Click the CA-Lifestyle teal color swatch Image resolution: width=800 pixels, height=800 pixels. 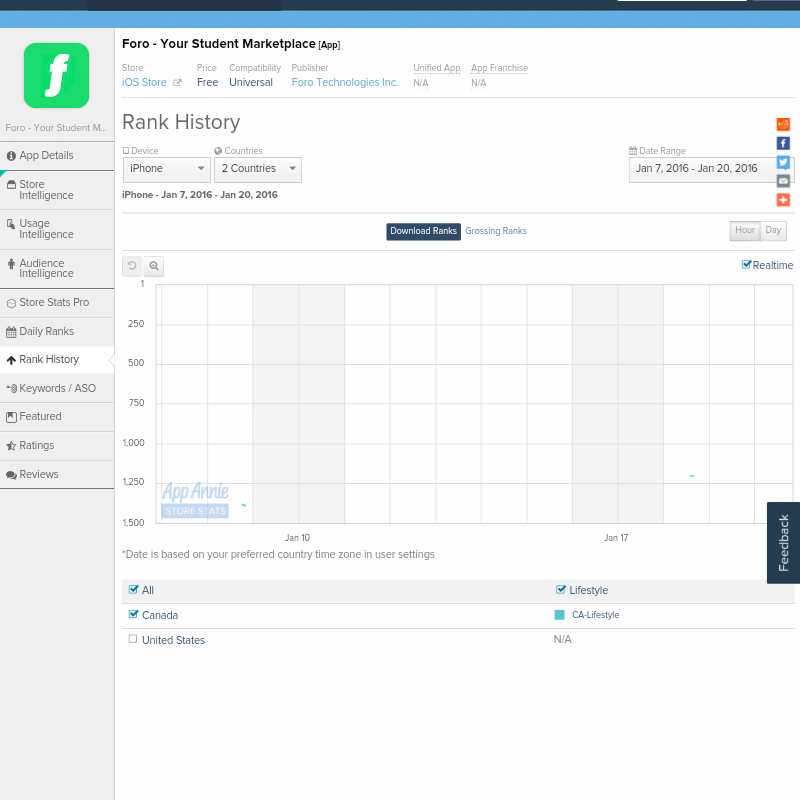[560, 615]
